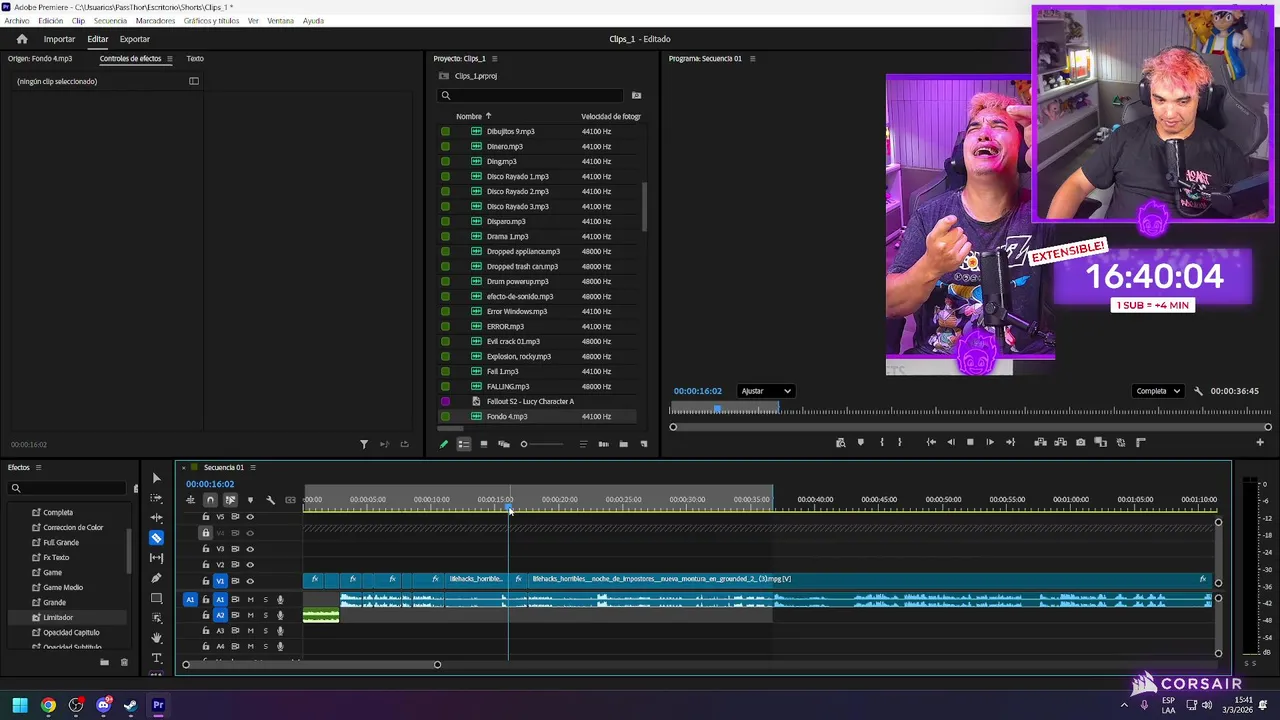1280x720 pixels.
Task: Click Lift button in Program monitor
Action: 1040,442
